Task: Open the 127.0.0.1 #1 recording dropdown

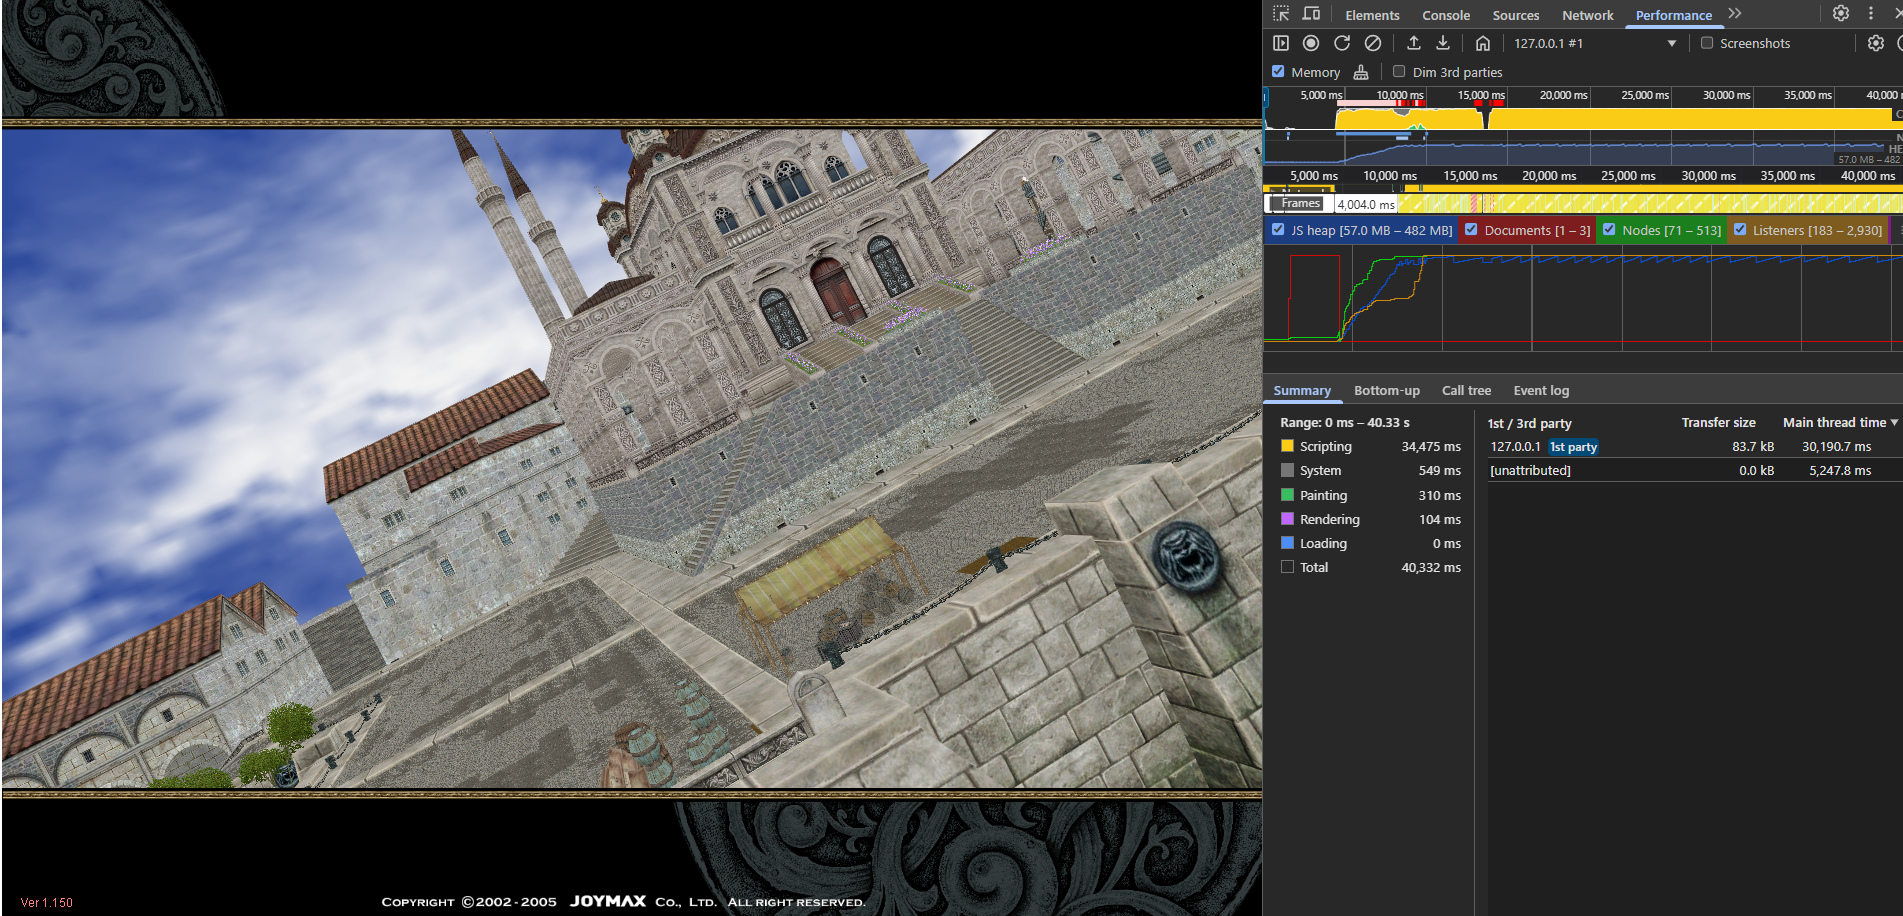Action: (x=1595, y=43)
